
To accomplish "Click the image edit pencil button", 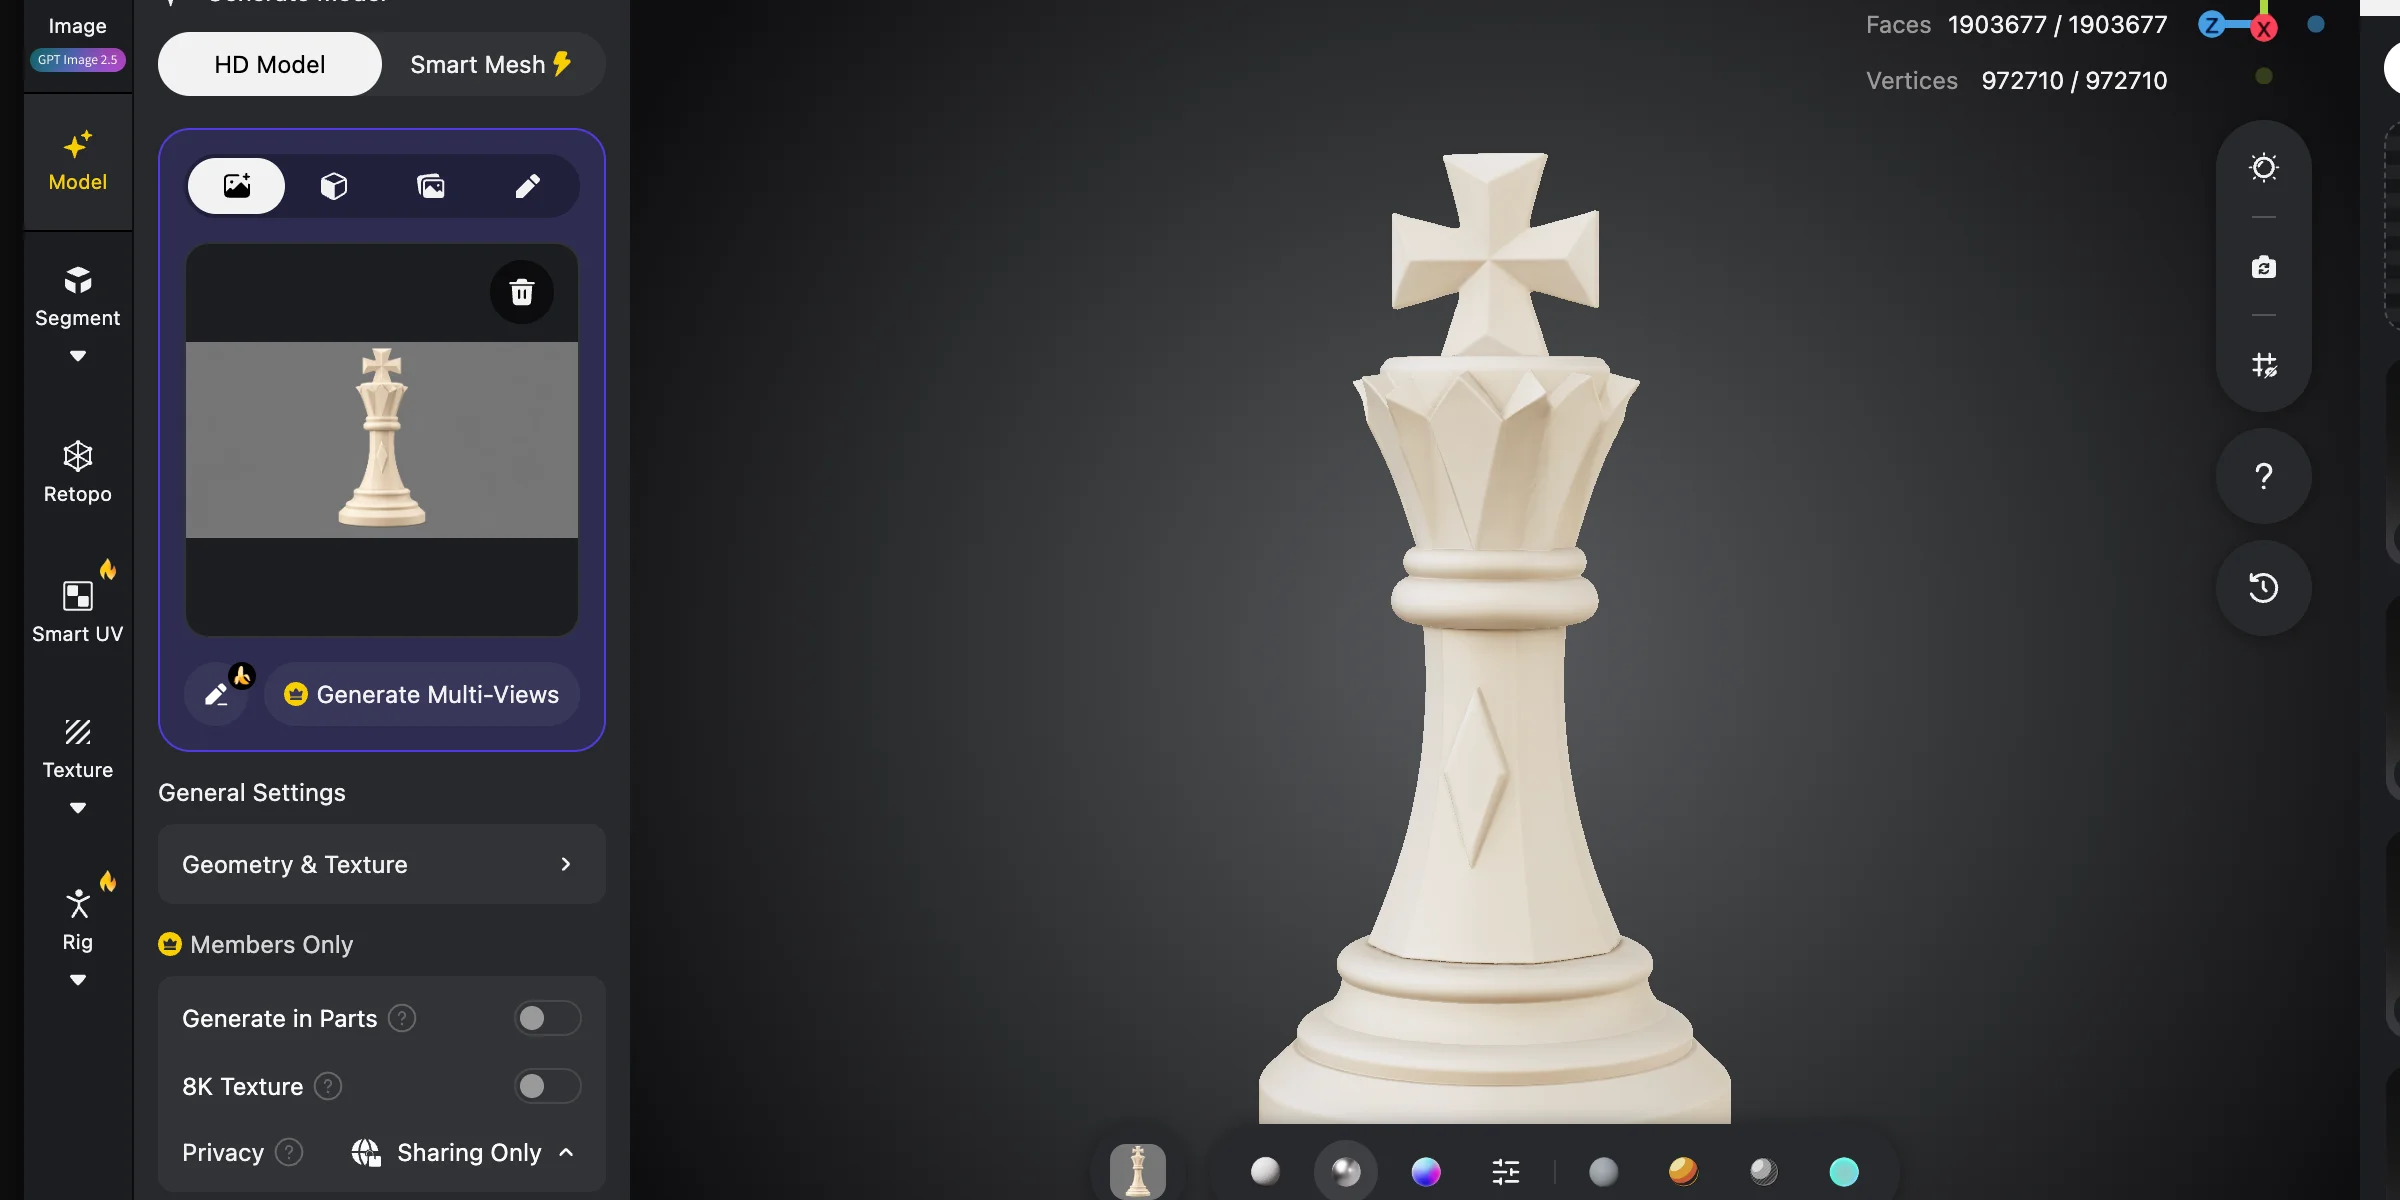I will pos(217,694).
